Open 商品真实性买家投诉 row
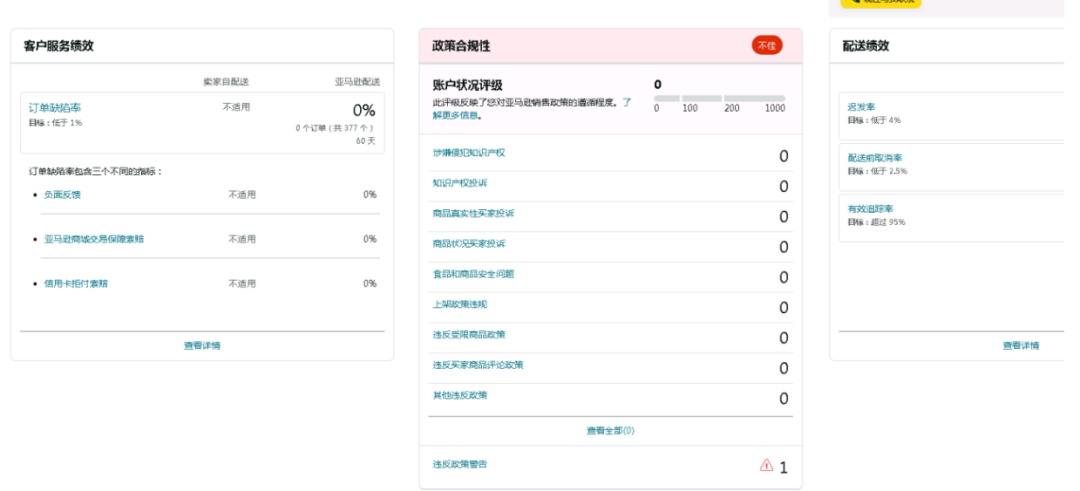Viewport: 1080px width, 491px height. pyautogui.click(x=473, y=213)
